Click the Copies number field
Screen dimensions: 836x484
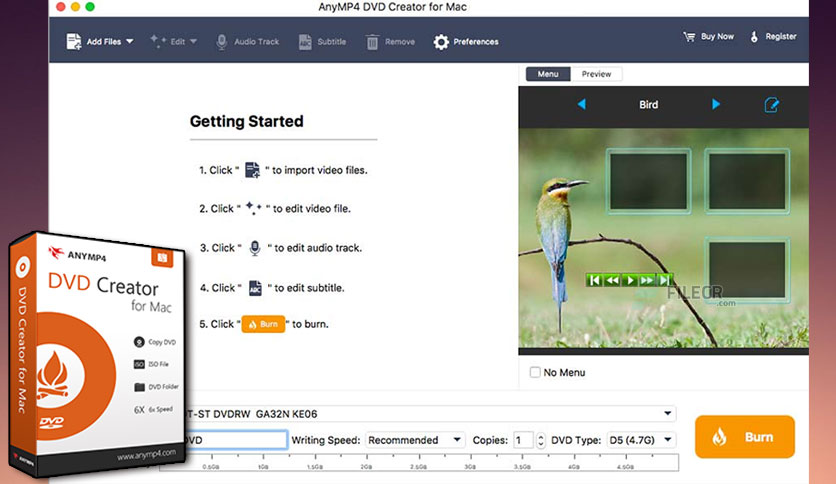[x=524, y=440]
